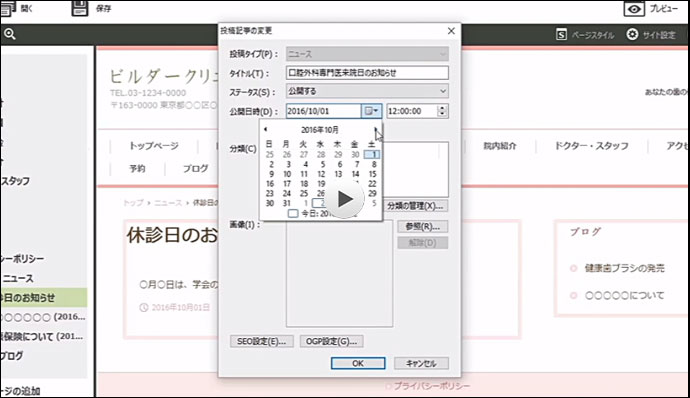This screenshot has width=690, height=398.
Task: Select day 10 in calendar
Action: point(287,174)
